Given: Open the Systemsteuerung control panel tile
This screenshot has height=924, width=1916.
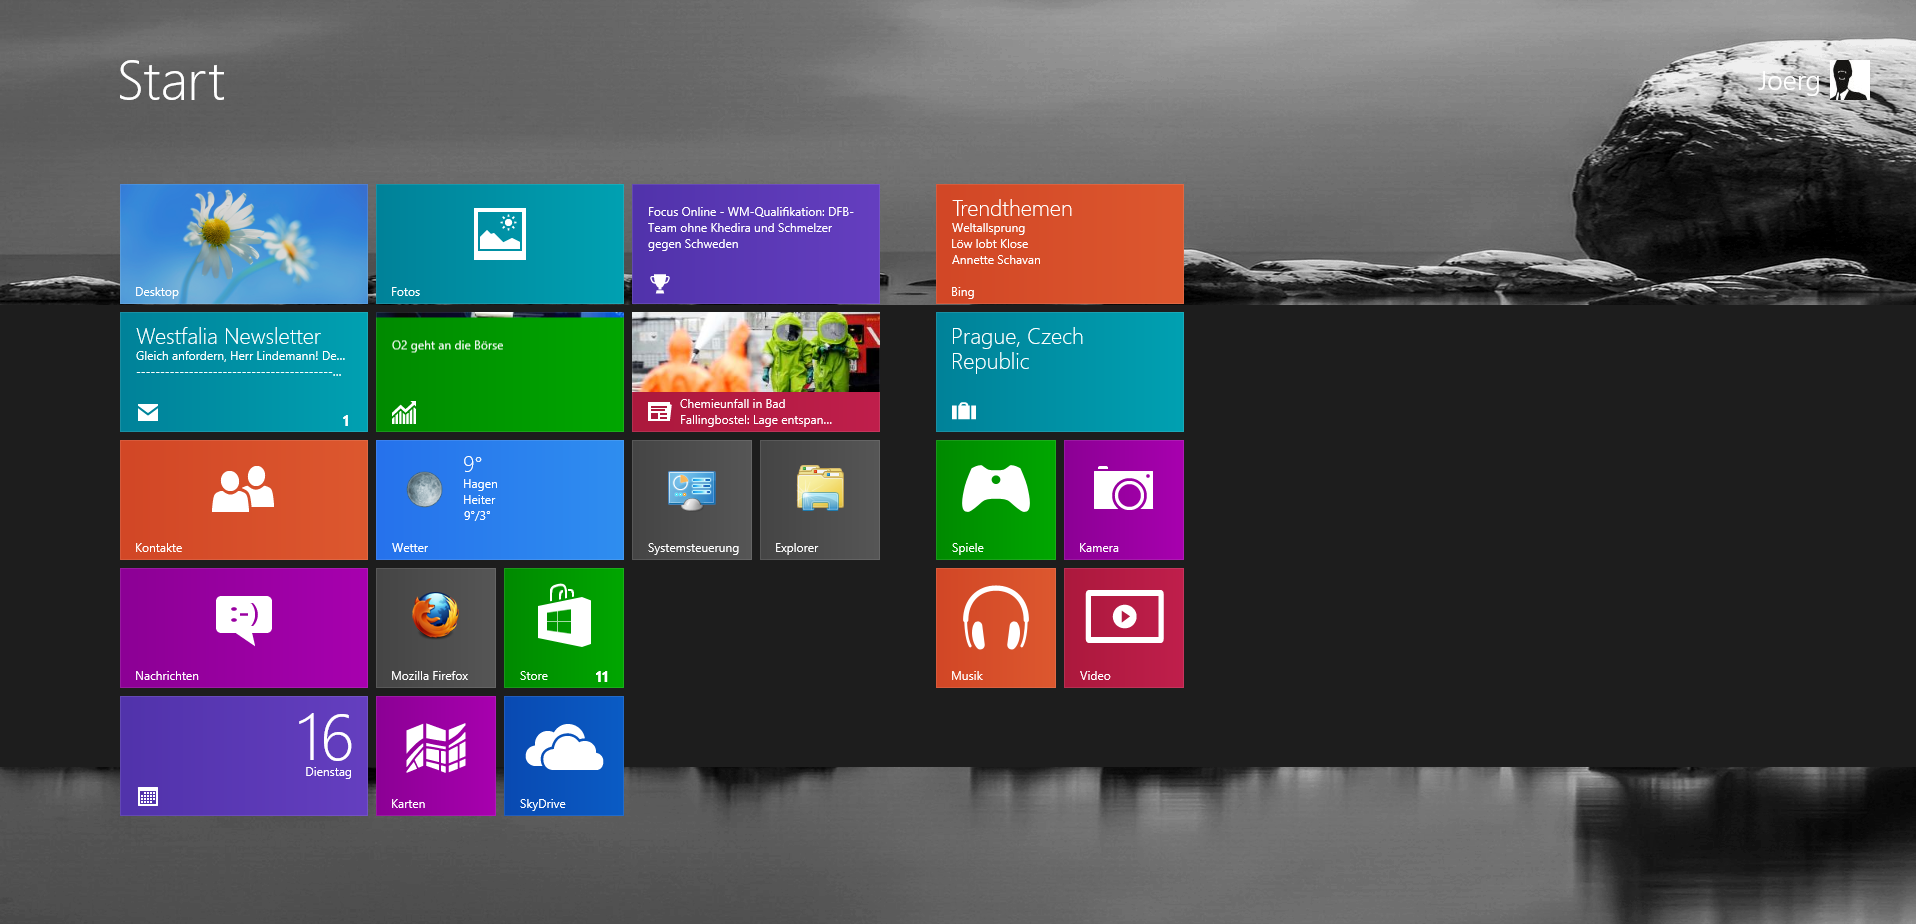Looking at the screenshot, I should tap(692, 500).
